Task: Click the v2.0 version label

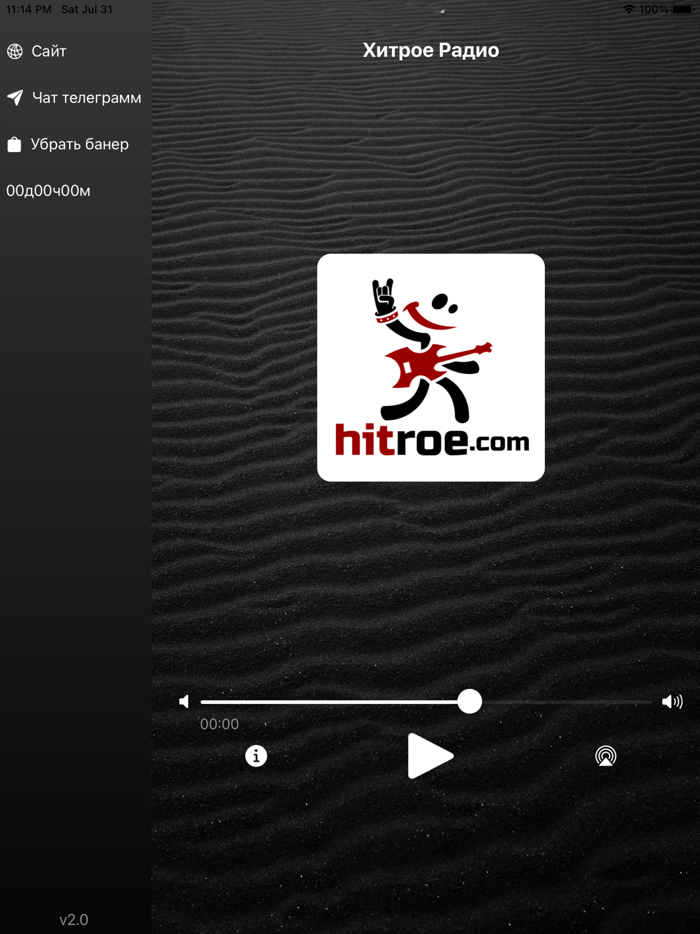Action: tap(74, 919)
